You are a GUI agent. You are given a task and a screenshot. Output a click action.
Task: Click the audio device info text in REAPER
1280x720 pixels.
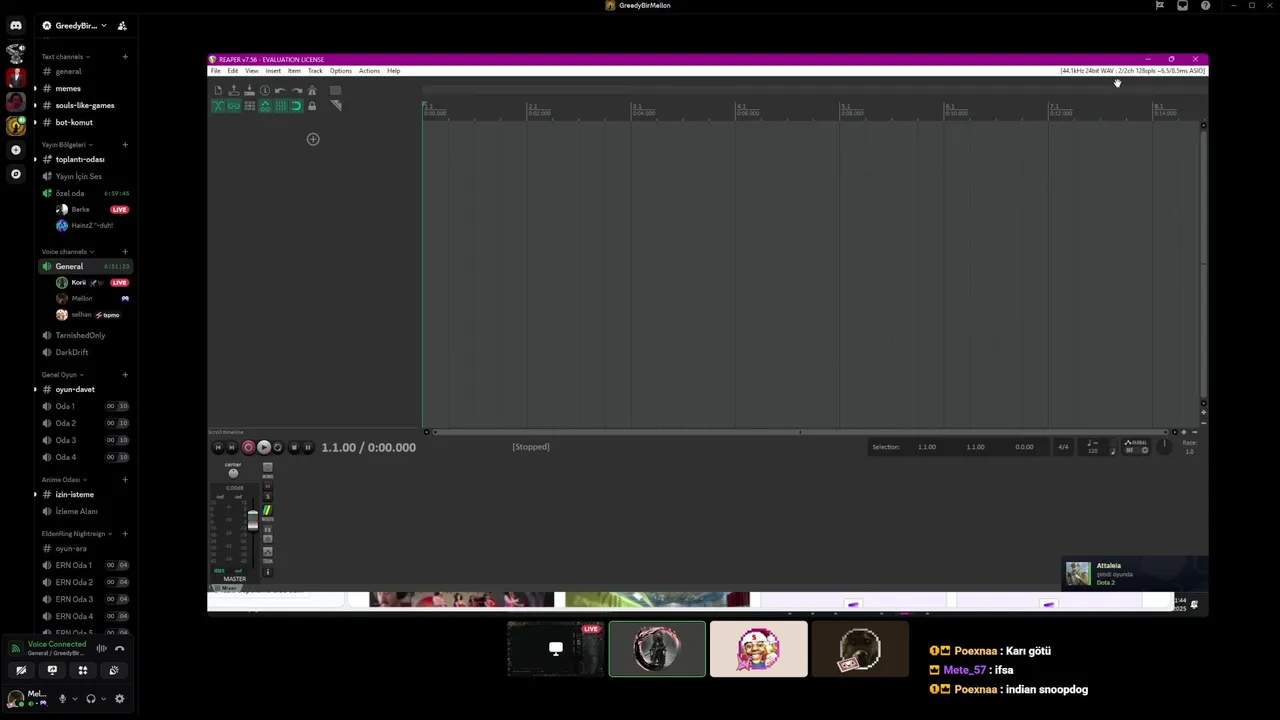click(x=1133, y=71)
